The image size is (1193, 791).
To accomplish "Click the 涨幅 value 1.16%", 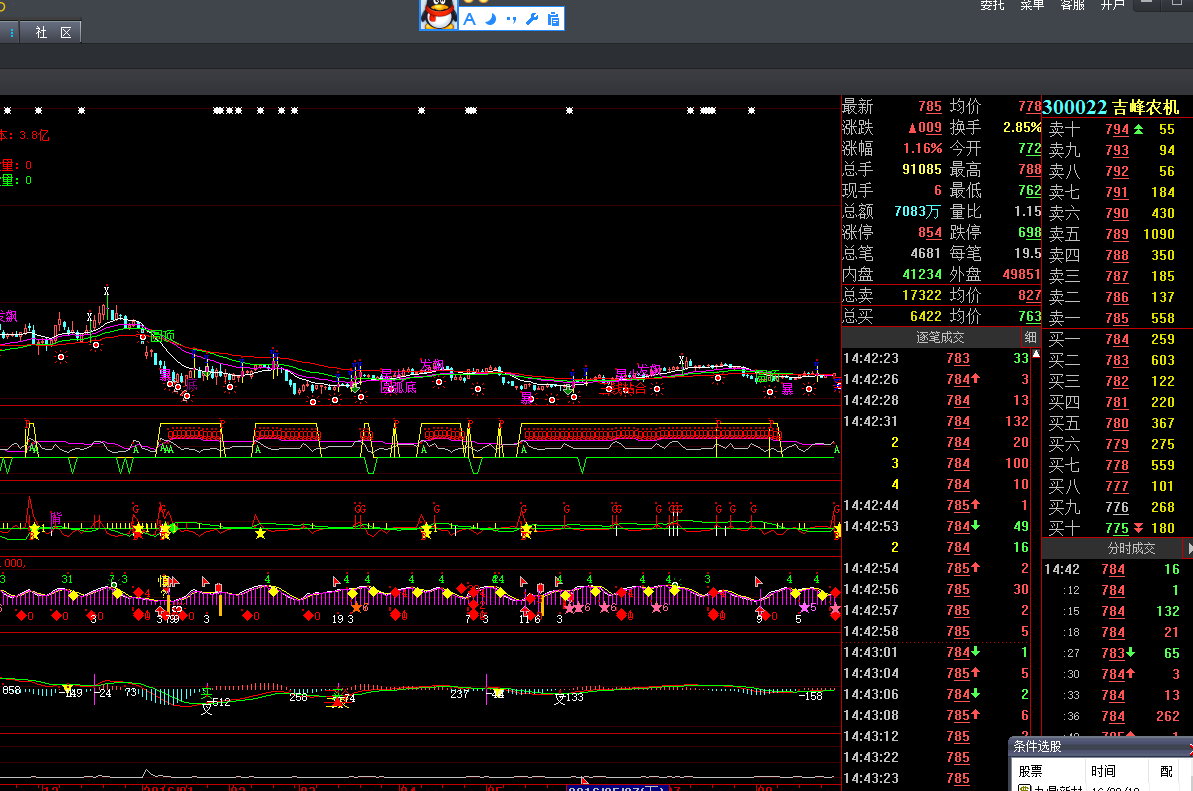I will coord(922,149).
